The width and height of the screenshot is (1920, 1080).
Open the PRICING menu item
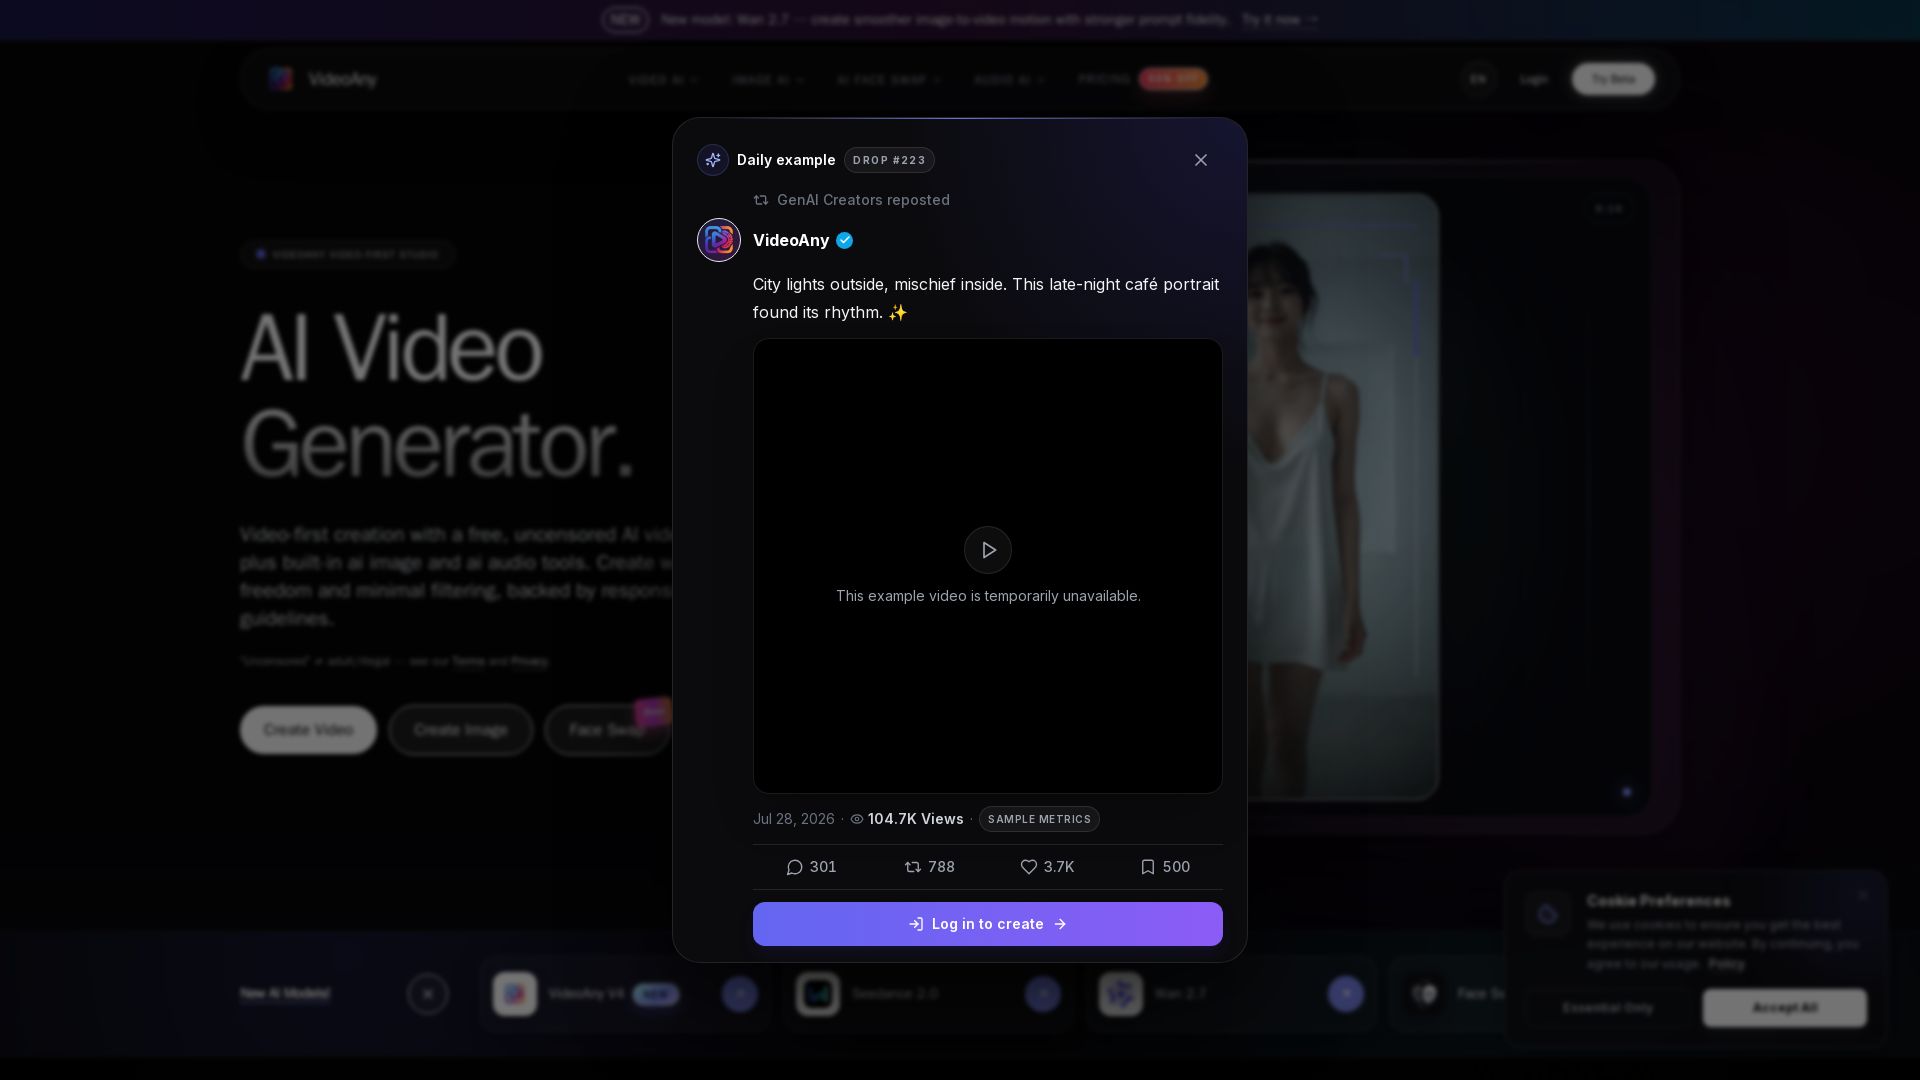(1104, 79)
